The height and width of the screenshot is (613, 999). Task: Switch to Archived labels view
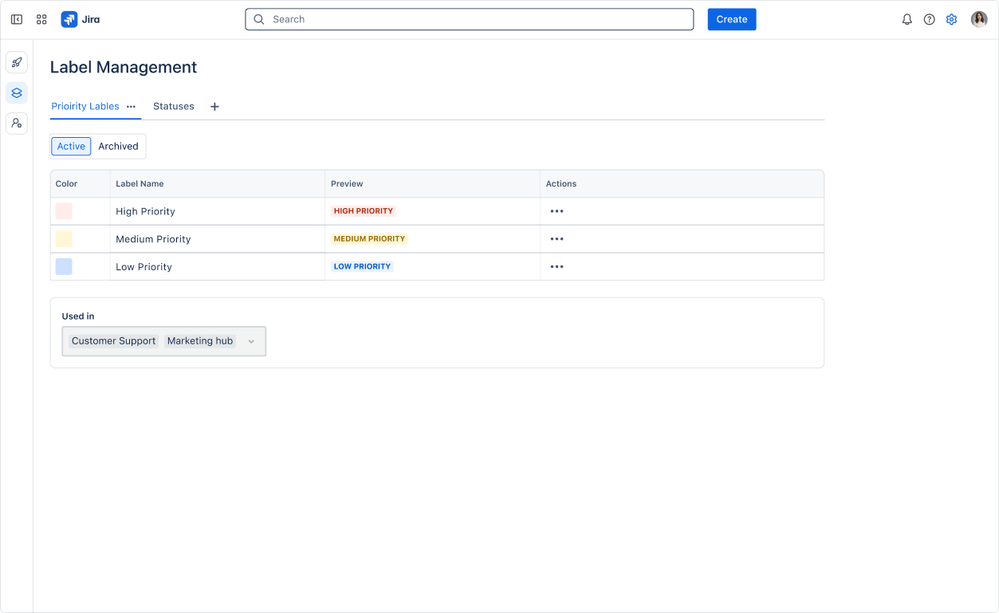[118, 146]
